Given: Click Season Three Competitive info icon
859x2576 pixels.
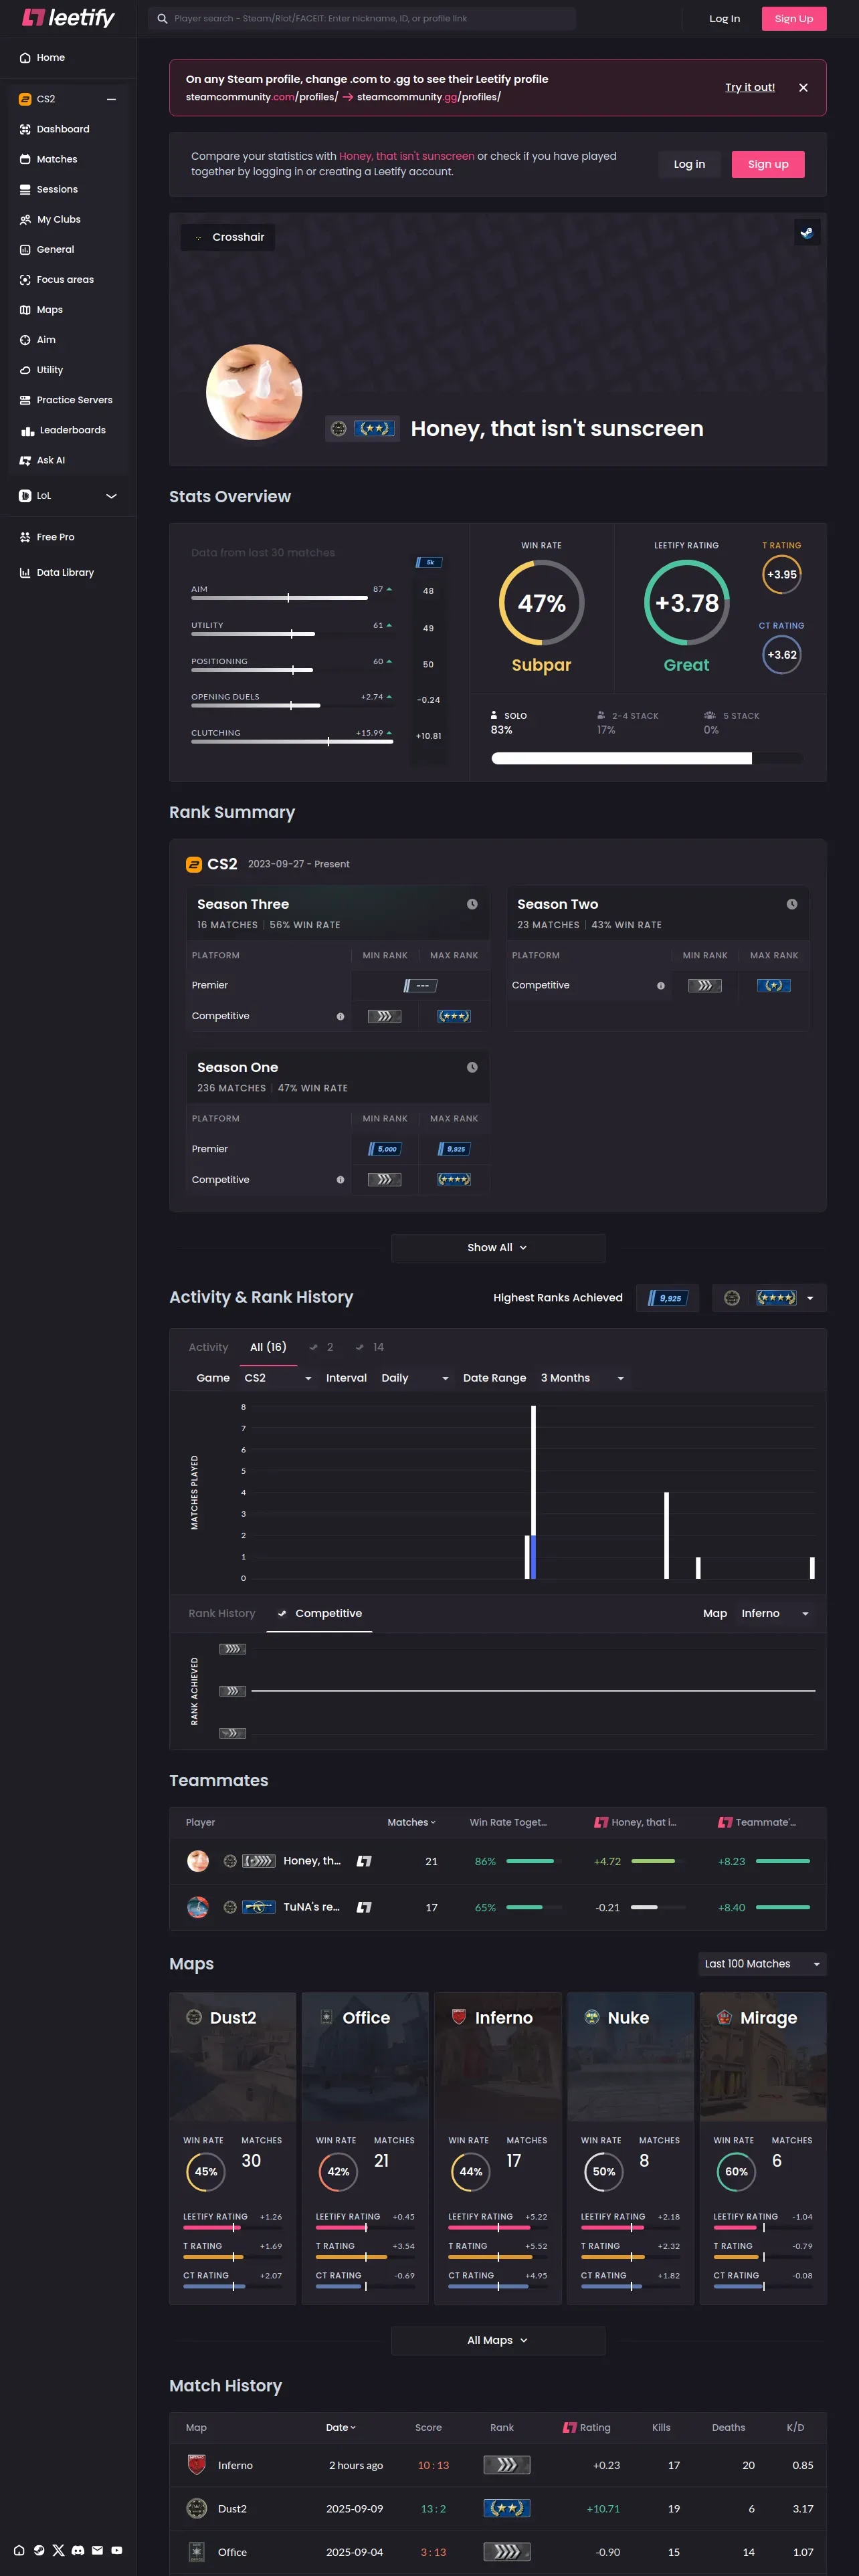Looking at the screenshot, I should [340, 1016].
